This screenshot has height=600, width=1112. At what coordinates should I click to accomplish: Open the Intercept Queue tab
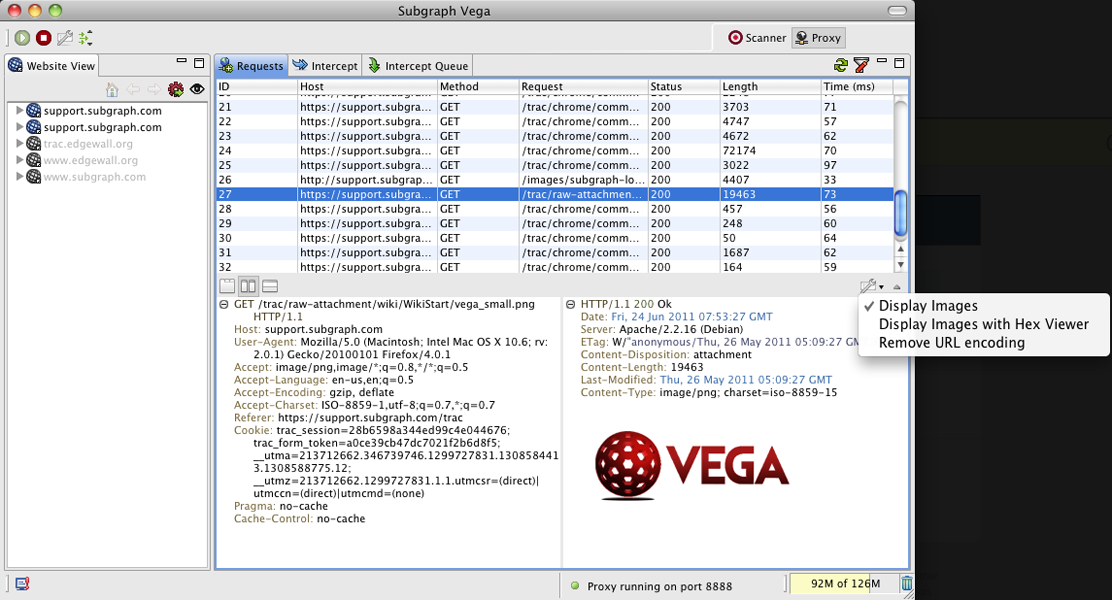[418, 66]
